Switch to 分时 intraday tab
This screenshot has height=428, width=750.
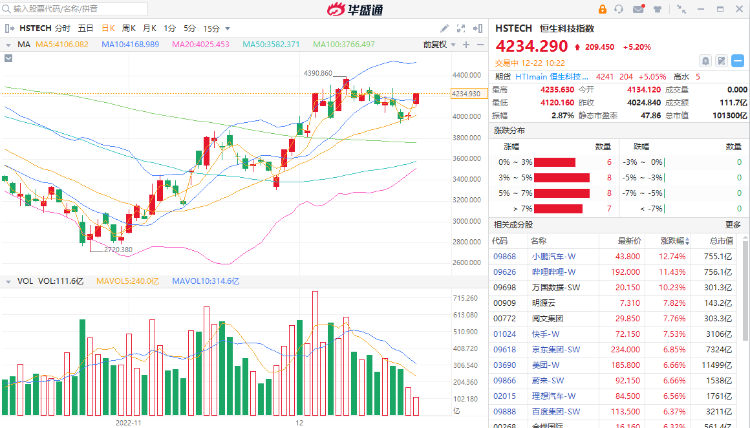click(x=62, y=28)
